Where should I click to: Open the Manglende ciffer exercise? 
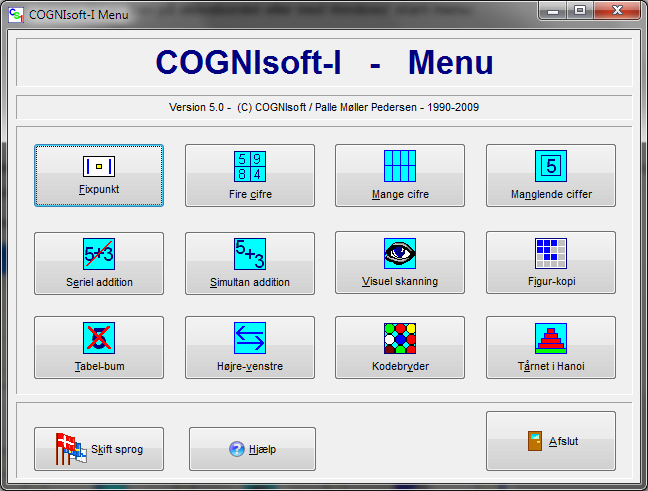[x=551, y=175]
